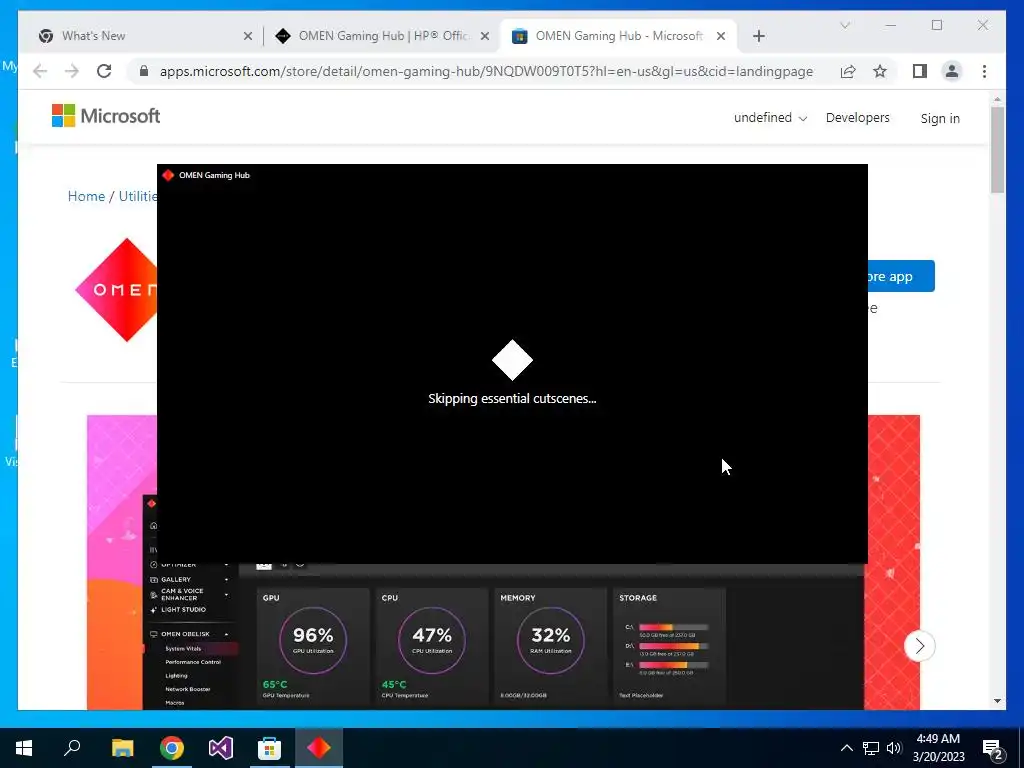
Task: Open Google Chrome from taskbar
Action: coord(172,748)
